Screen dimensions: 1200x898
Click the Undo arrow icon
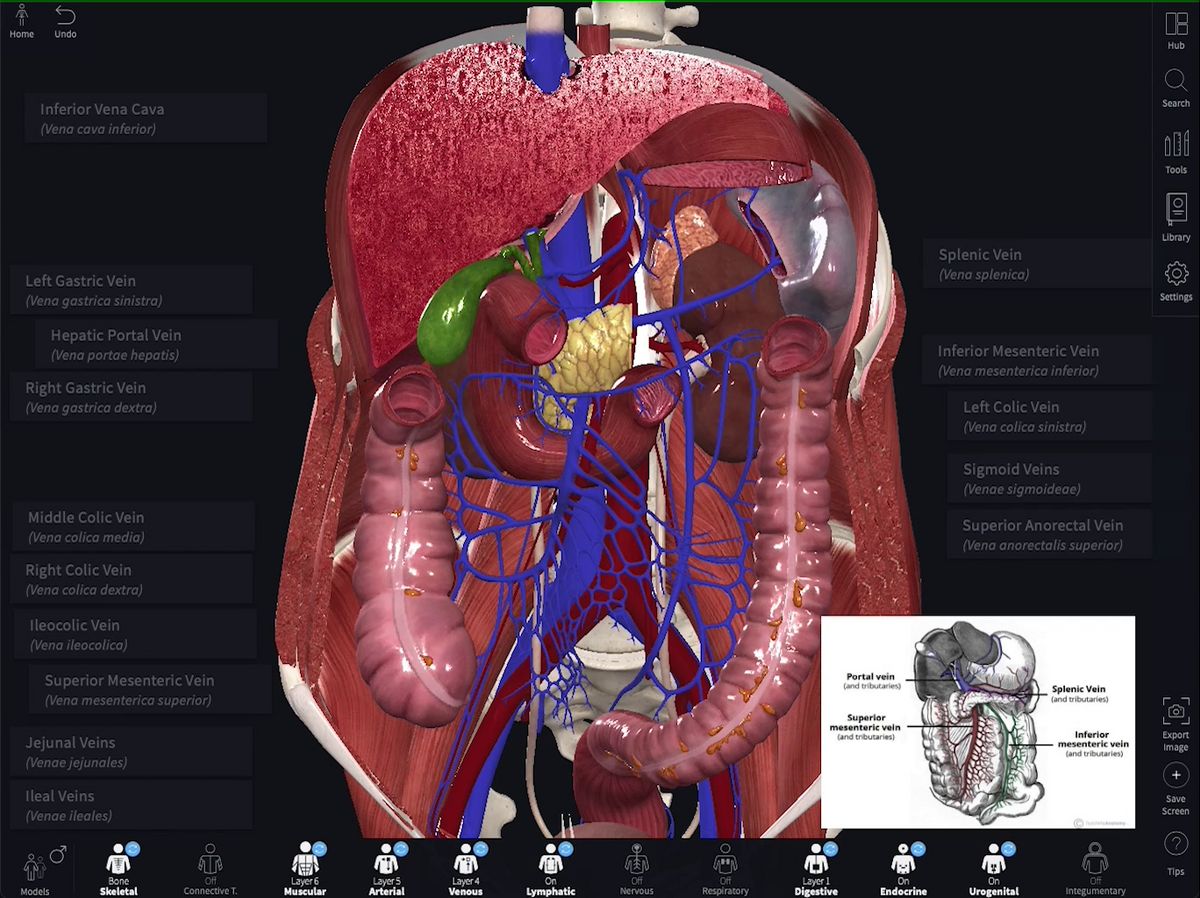65,17
